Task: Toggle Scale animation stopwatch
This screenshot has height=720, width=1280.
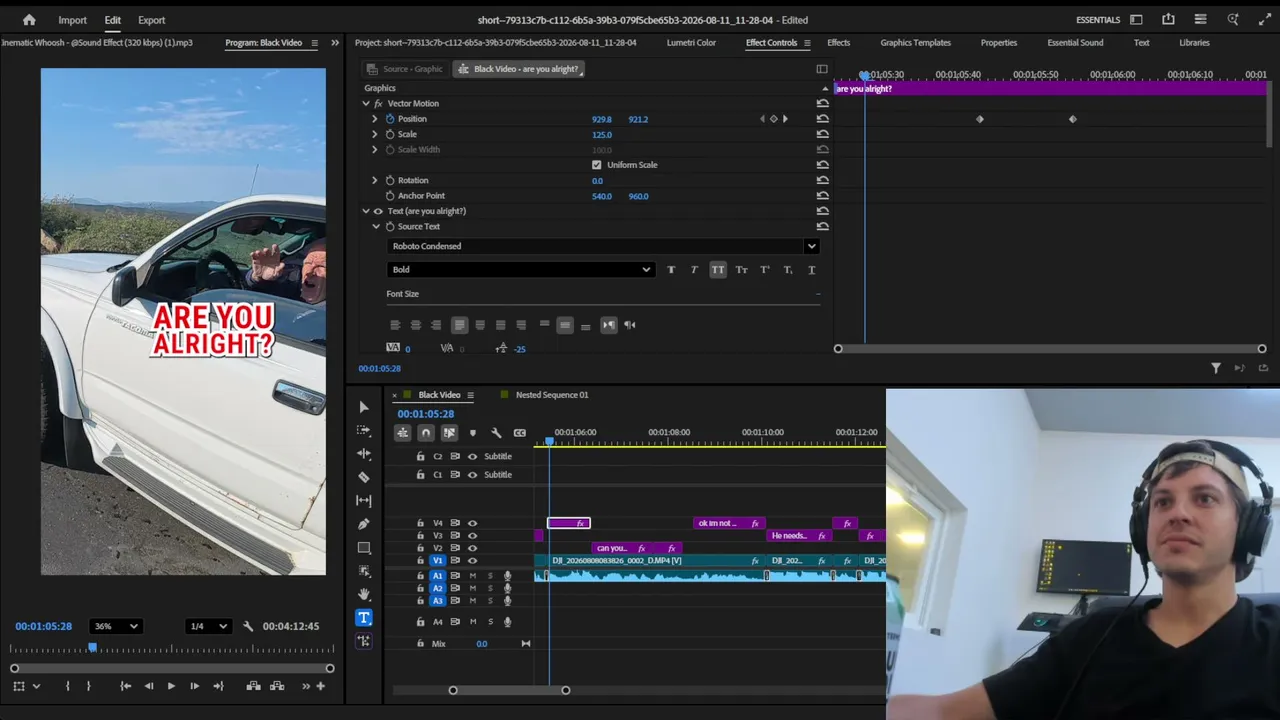Action: [x=390, y=134]
